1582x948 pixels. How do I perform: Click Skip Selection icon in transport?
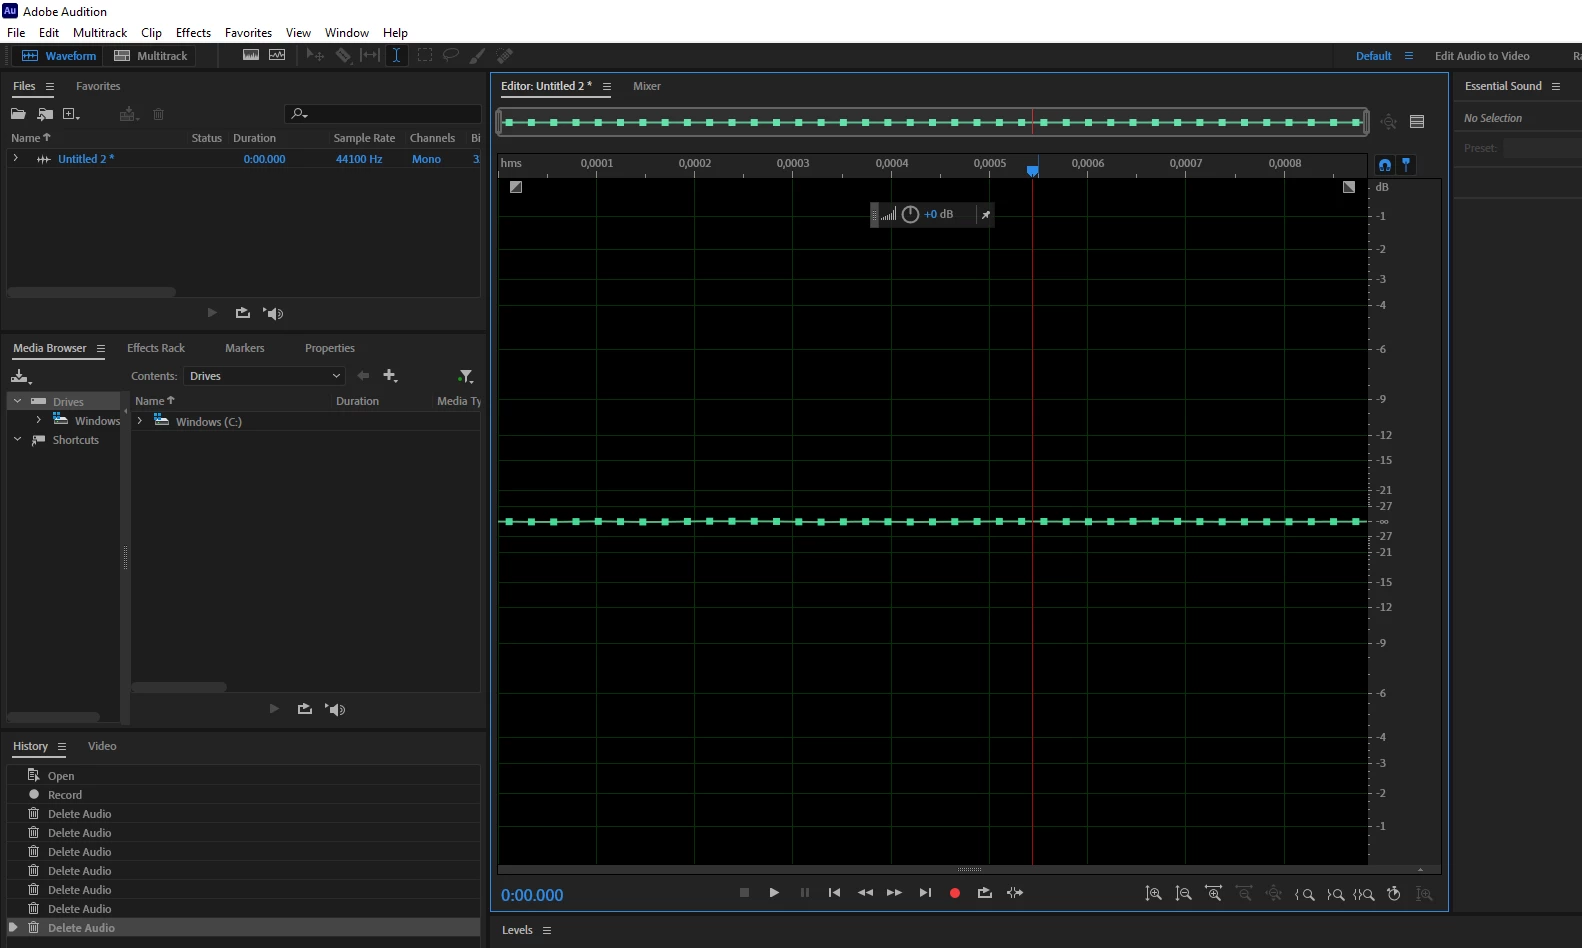[1015, 893]
